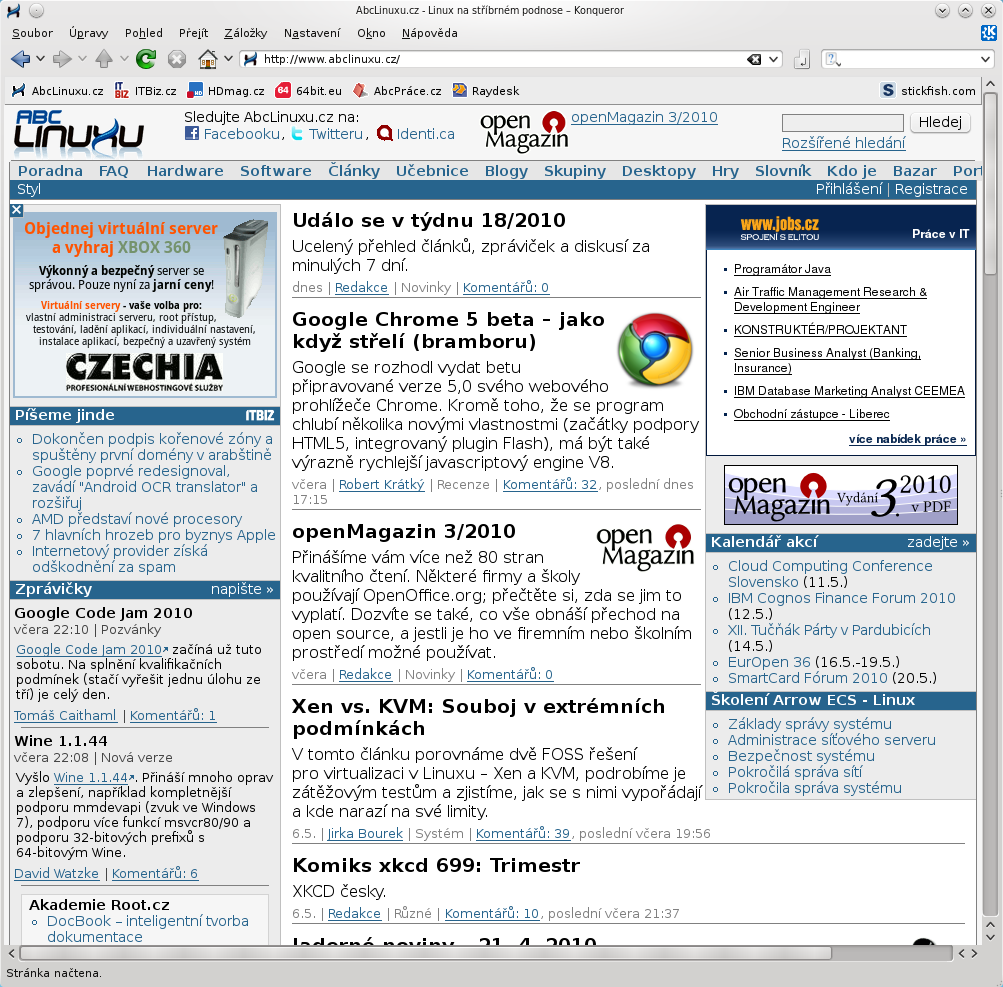Click the Identi.ca icon

tap(384, 133)
